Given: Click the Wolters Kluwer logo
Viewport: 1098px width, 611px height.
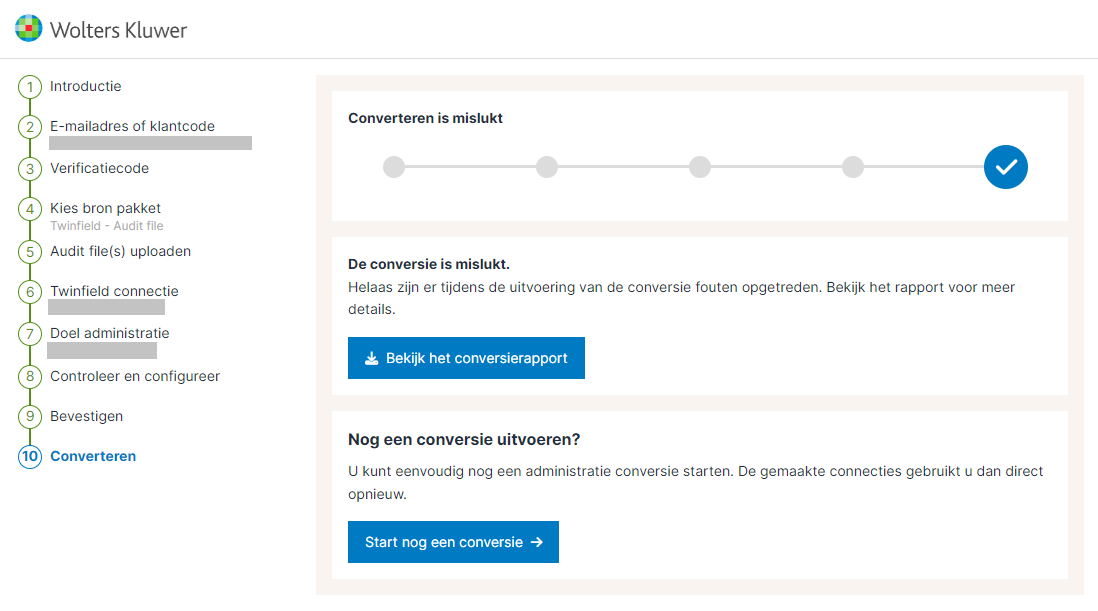Looking at the screenshot, I should [101, 29].
